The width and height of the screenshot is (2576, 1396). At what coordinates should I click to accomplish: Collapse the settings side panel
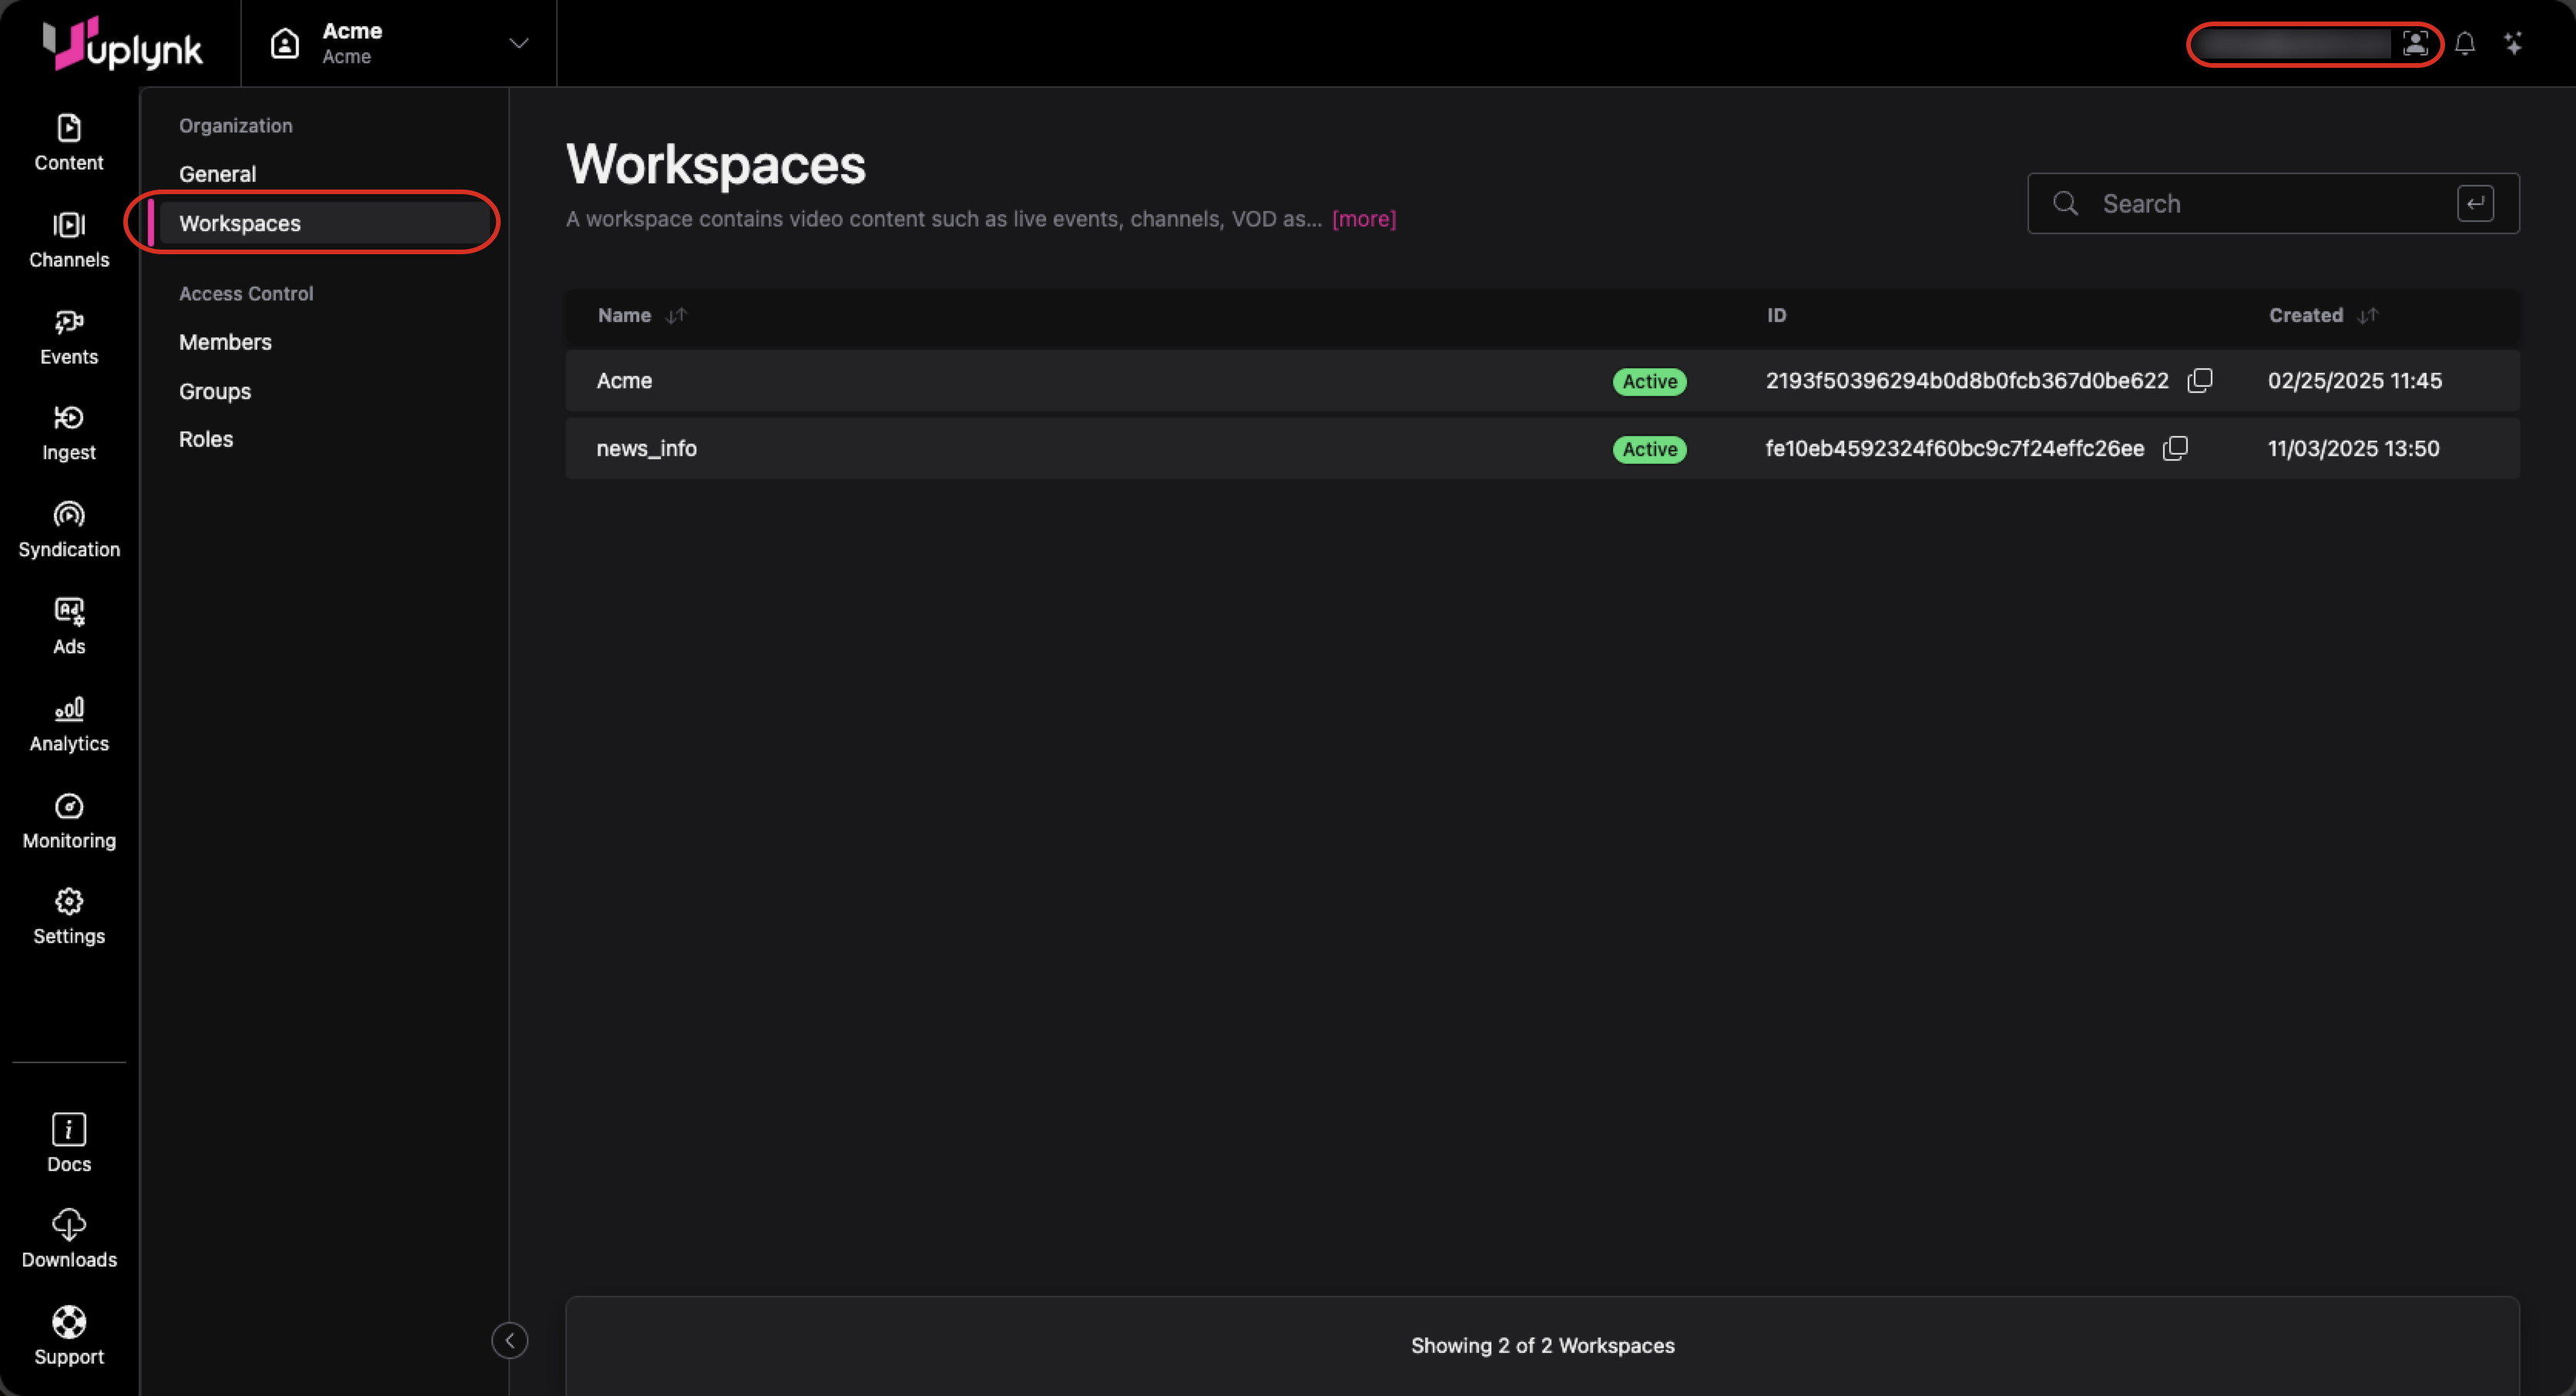[x=509, y=1340]
